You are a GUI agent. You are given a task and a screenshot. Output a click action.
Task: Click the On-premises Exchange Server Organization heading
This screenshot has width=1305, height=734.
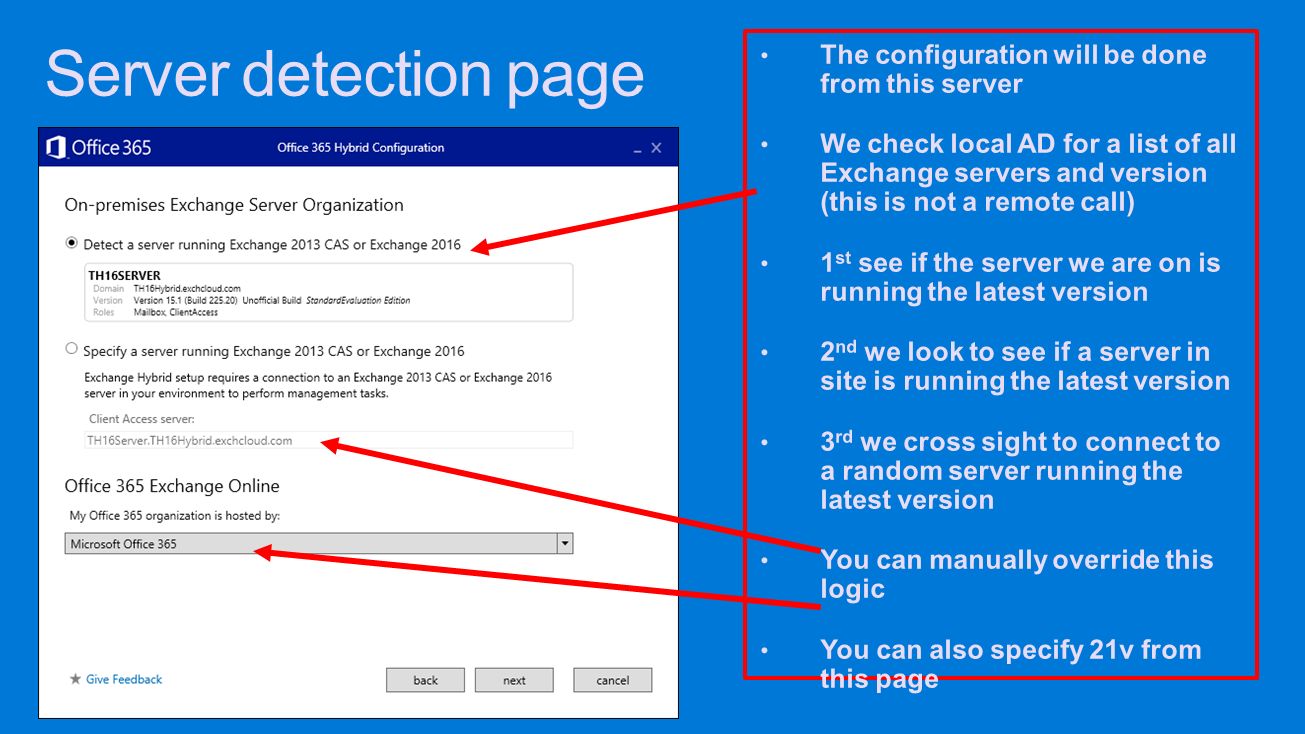[x=234, y=205]
